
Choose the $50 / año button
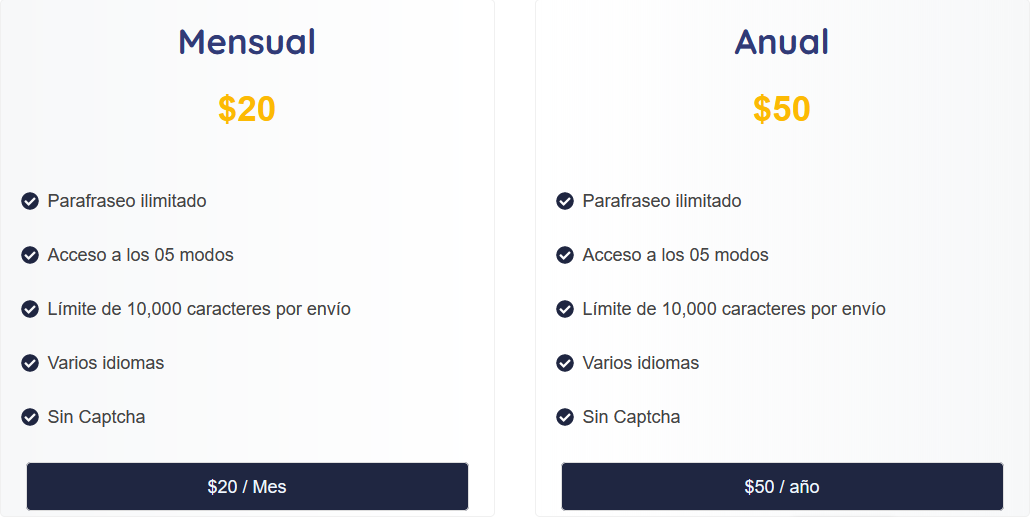[x=782, y=487]
